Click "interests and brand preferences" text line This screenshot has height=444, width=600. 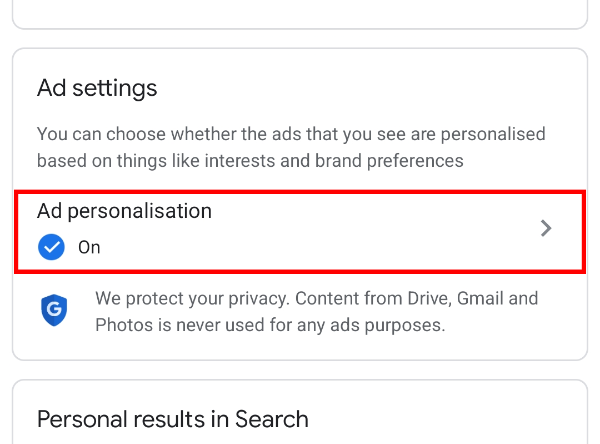(250, 160)
